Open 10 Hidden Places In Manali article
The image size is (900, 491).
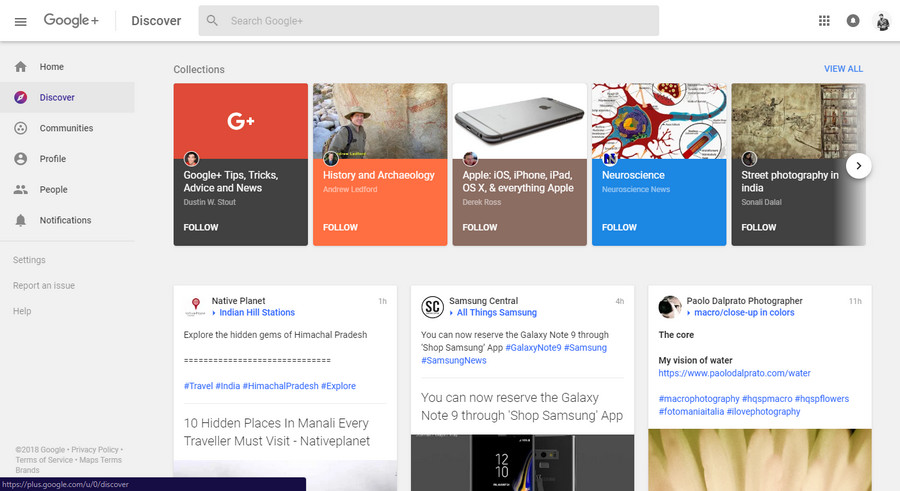click(x=277, y=432)
